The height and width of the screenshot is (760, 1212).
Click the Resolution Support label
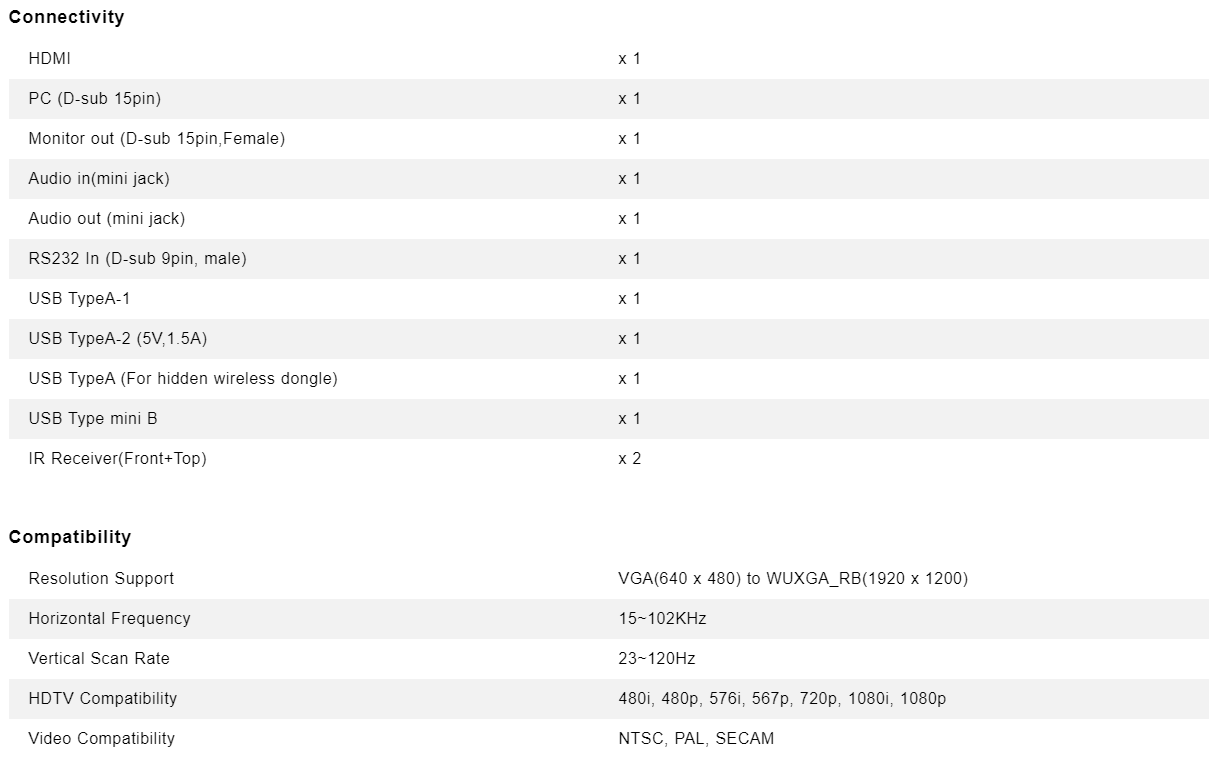[101, 579]
